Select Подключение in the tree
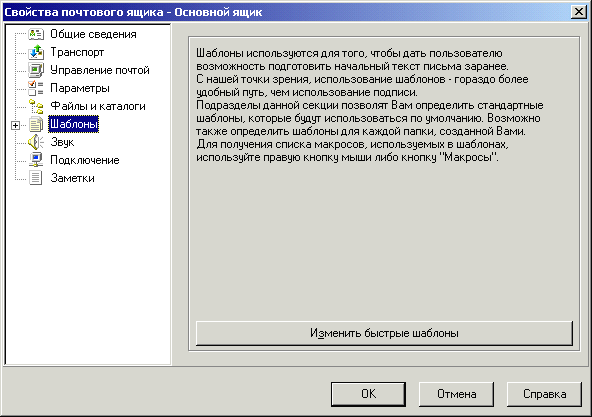 pos(85,160)
